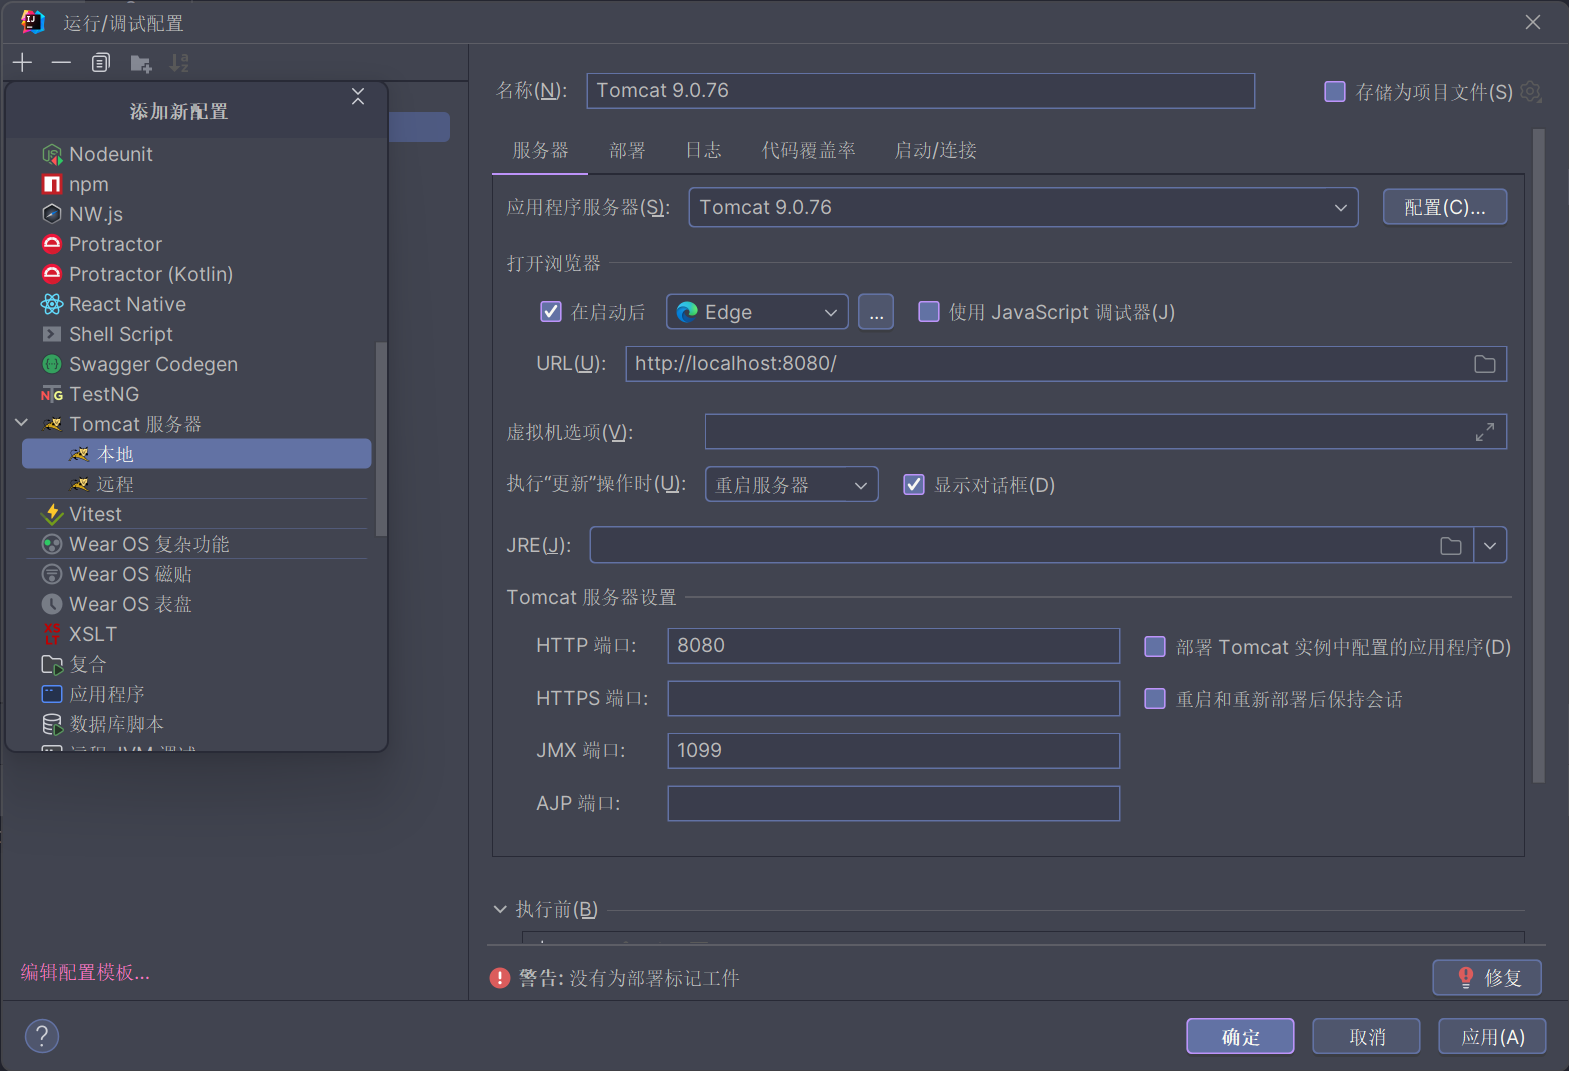Click the folder icon in URL field
The image size is (1569, 1071).
click(1484, 364)
